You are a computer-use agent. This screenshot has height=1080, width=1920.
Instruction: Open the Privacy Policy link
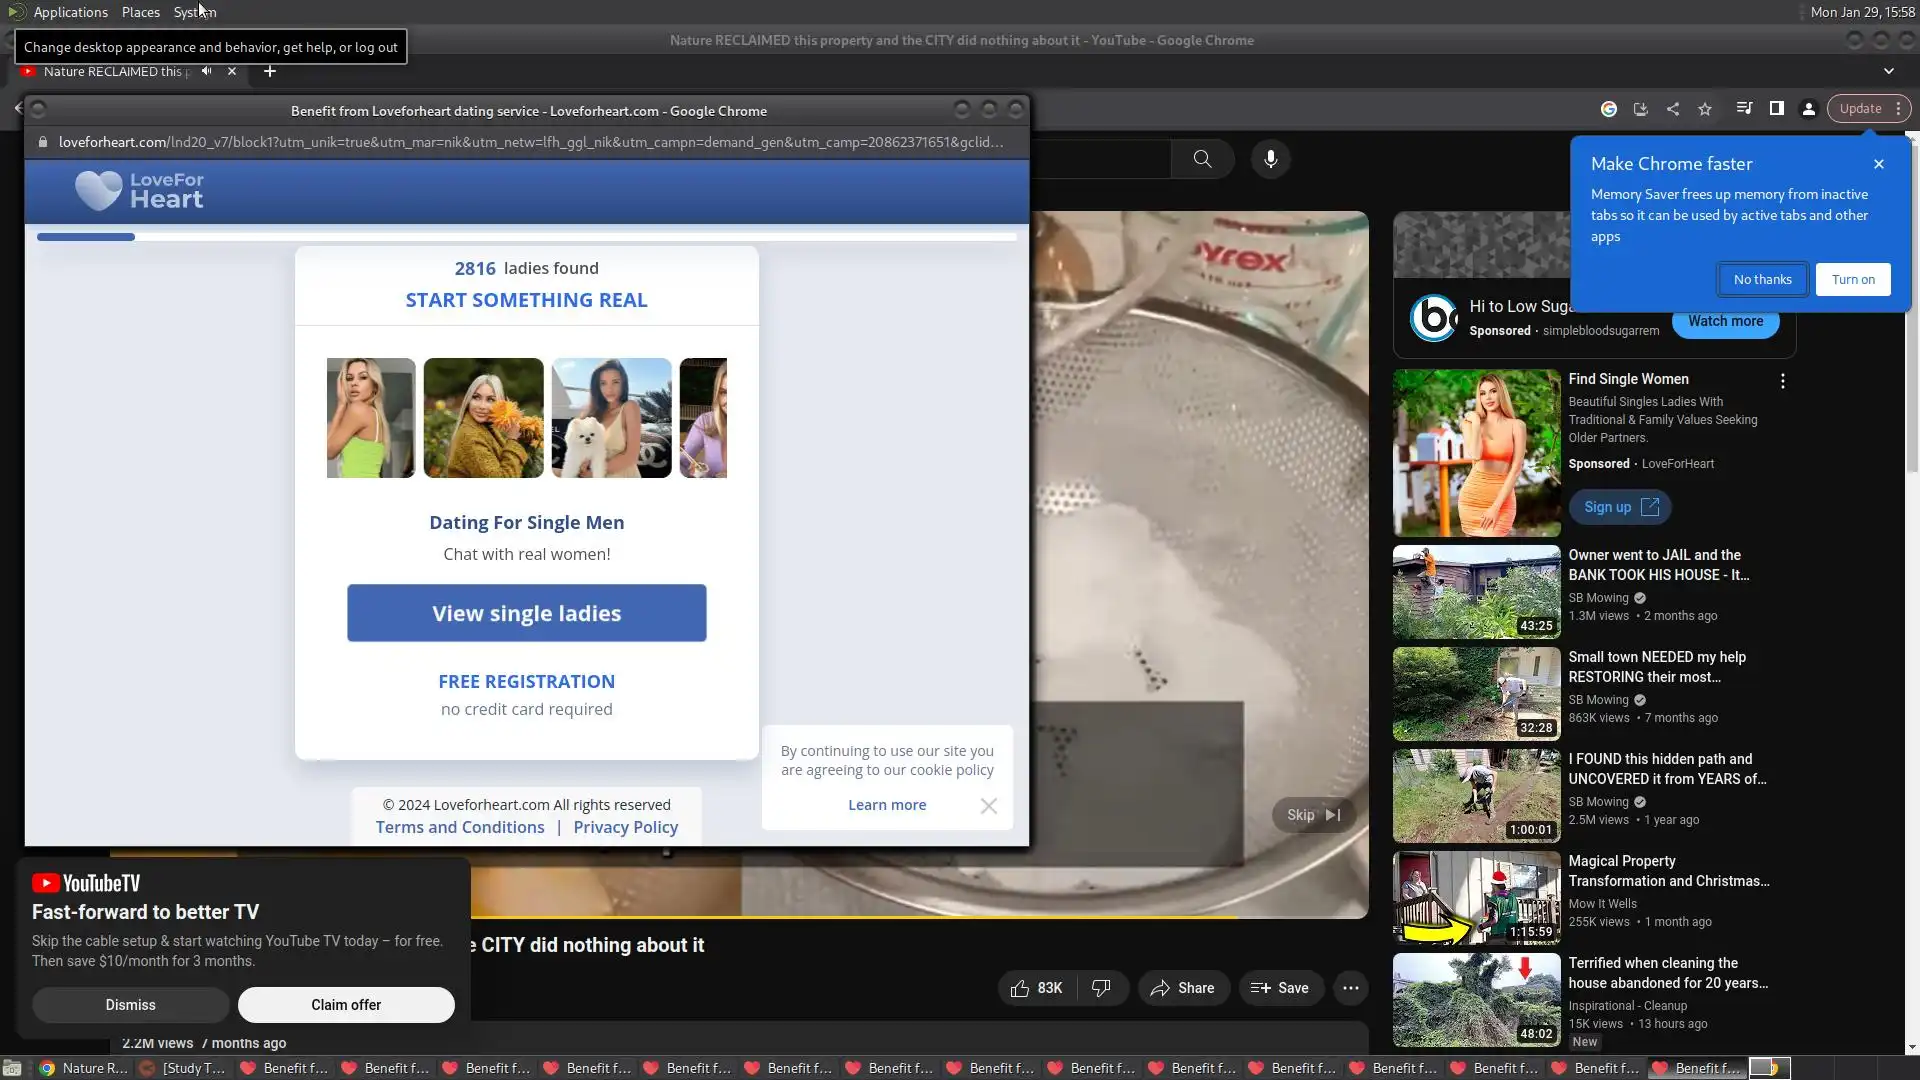tap(625, 827)
